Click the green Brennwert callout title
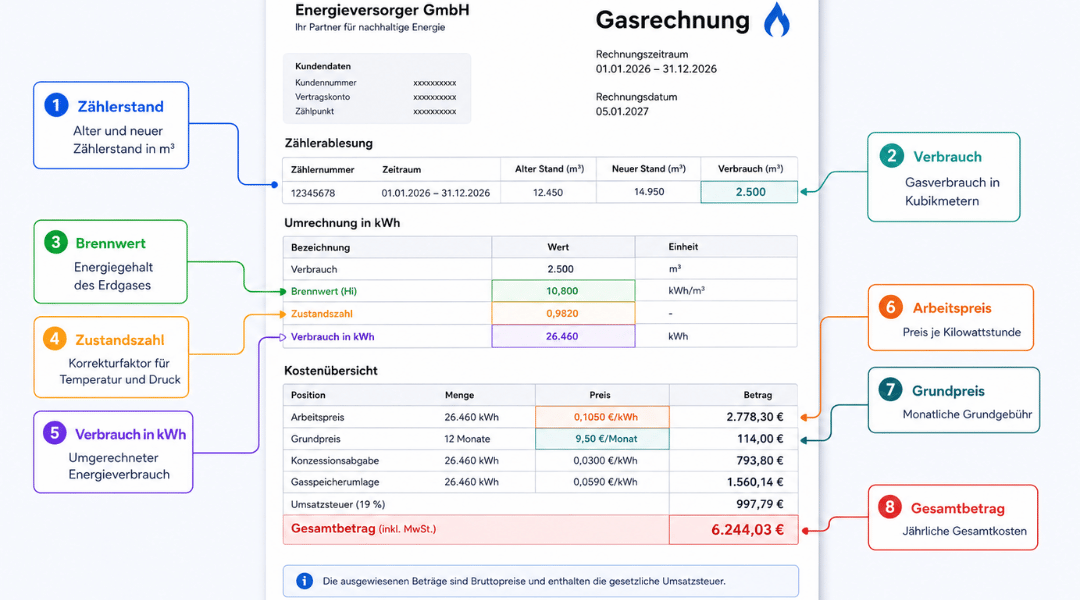This screenshot has width=1080, height=600. (110, 243)
